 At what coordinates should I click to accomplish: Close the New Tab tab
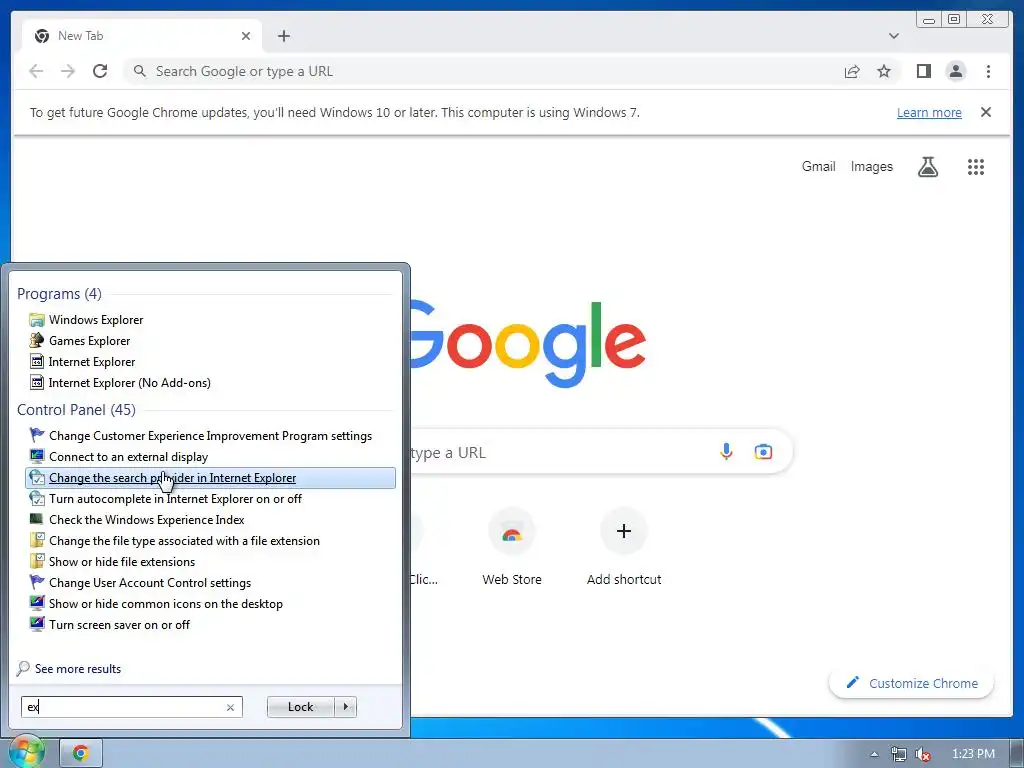[x=246, y=36]
